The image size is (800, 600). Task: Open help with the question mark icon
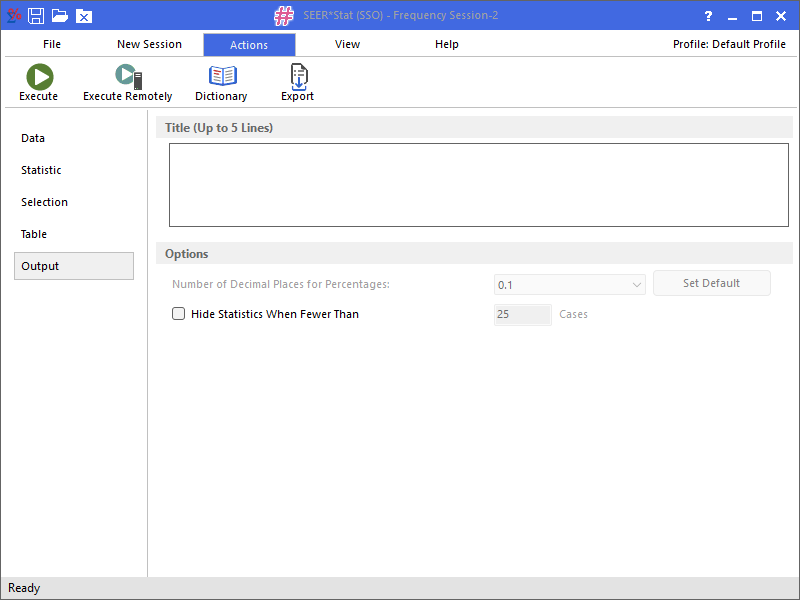point(708,16)
